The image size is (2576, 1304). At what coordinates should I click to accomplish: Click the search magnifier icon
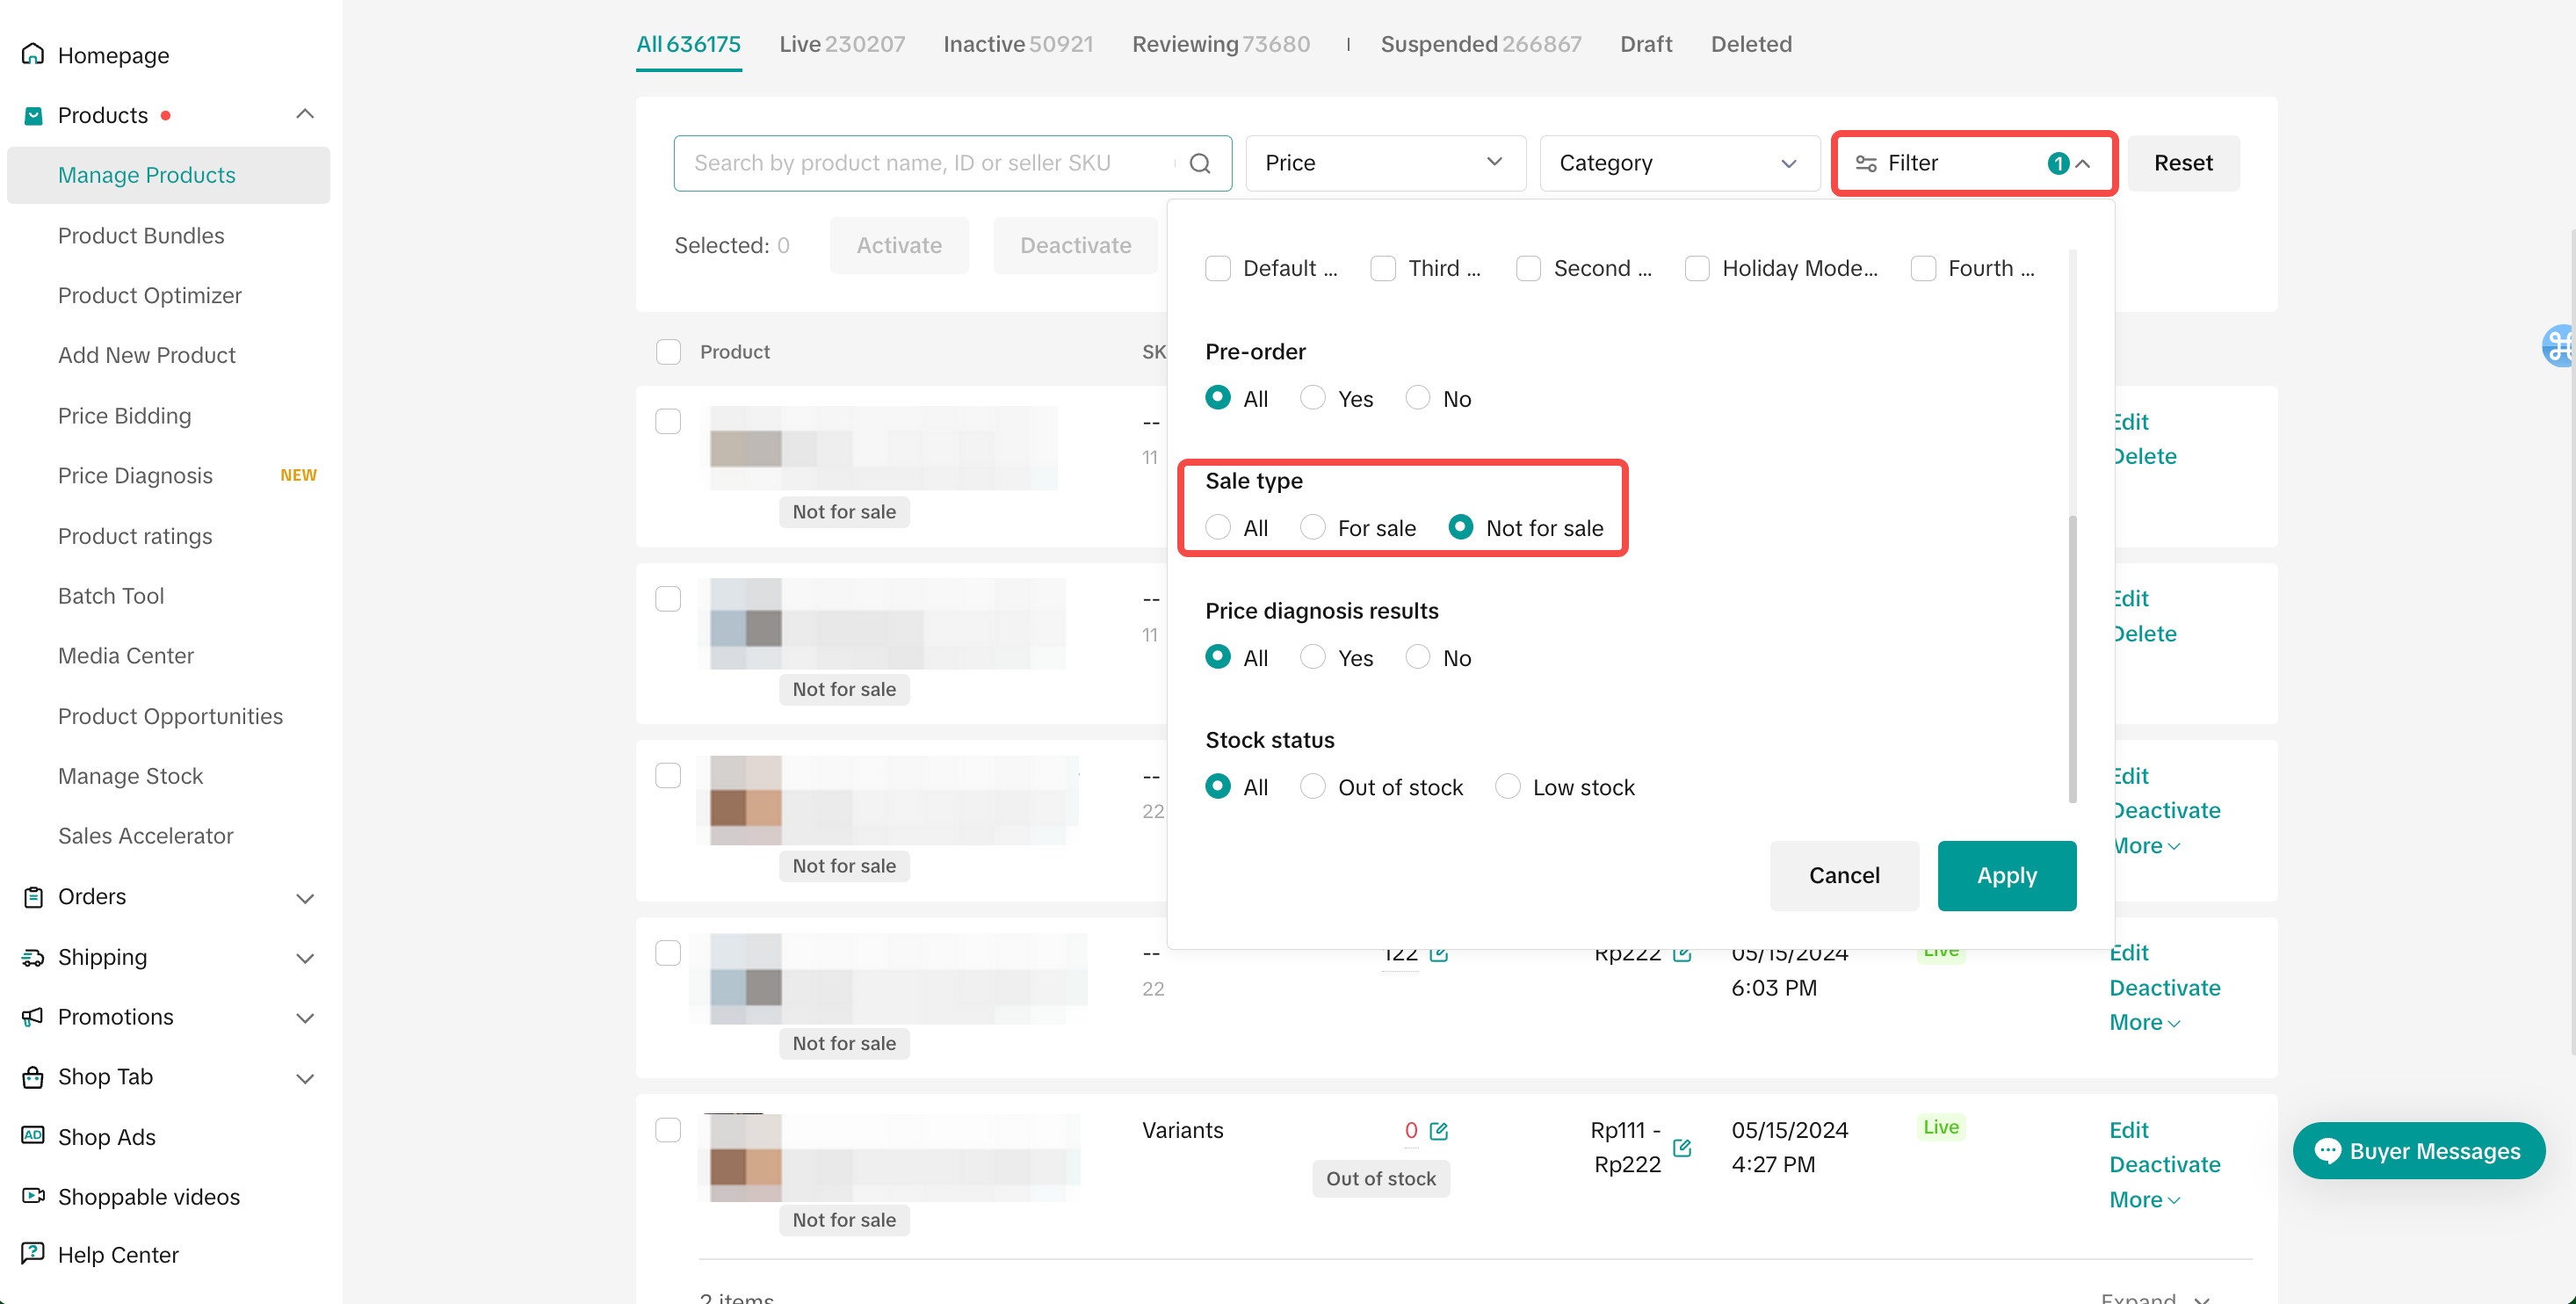[1200, 163]
